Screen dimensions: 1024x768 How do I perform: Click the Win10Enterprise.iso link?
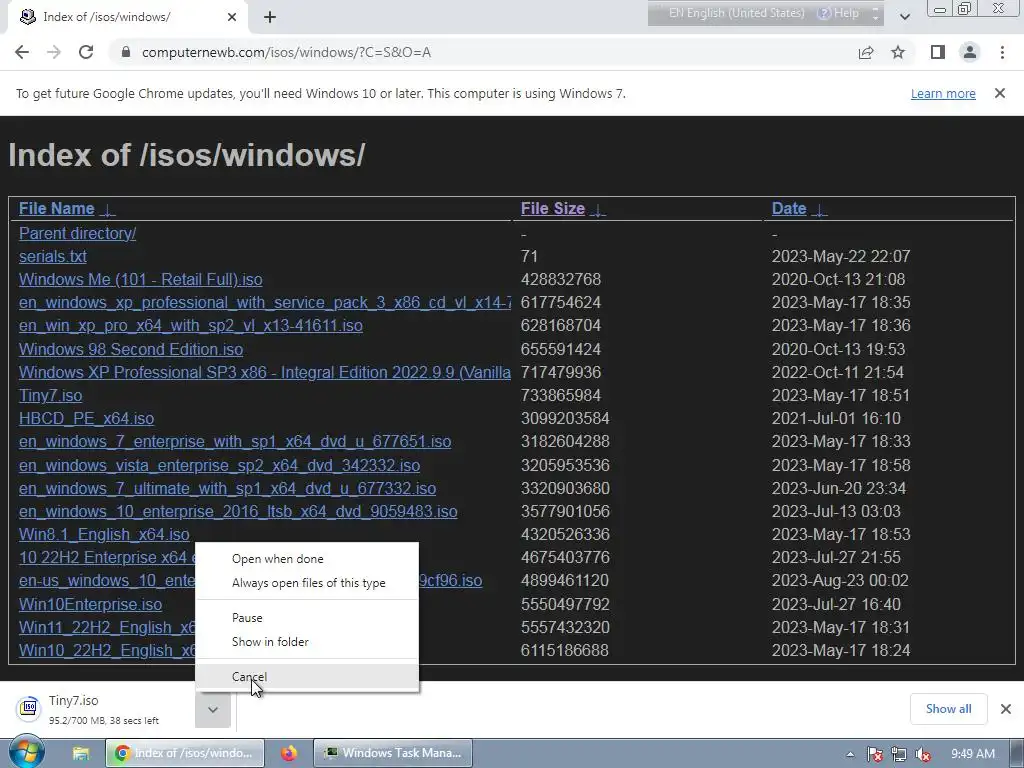[90, 604]
